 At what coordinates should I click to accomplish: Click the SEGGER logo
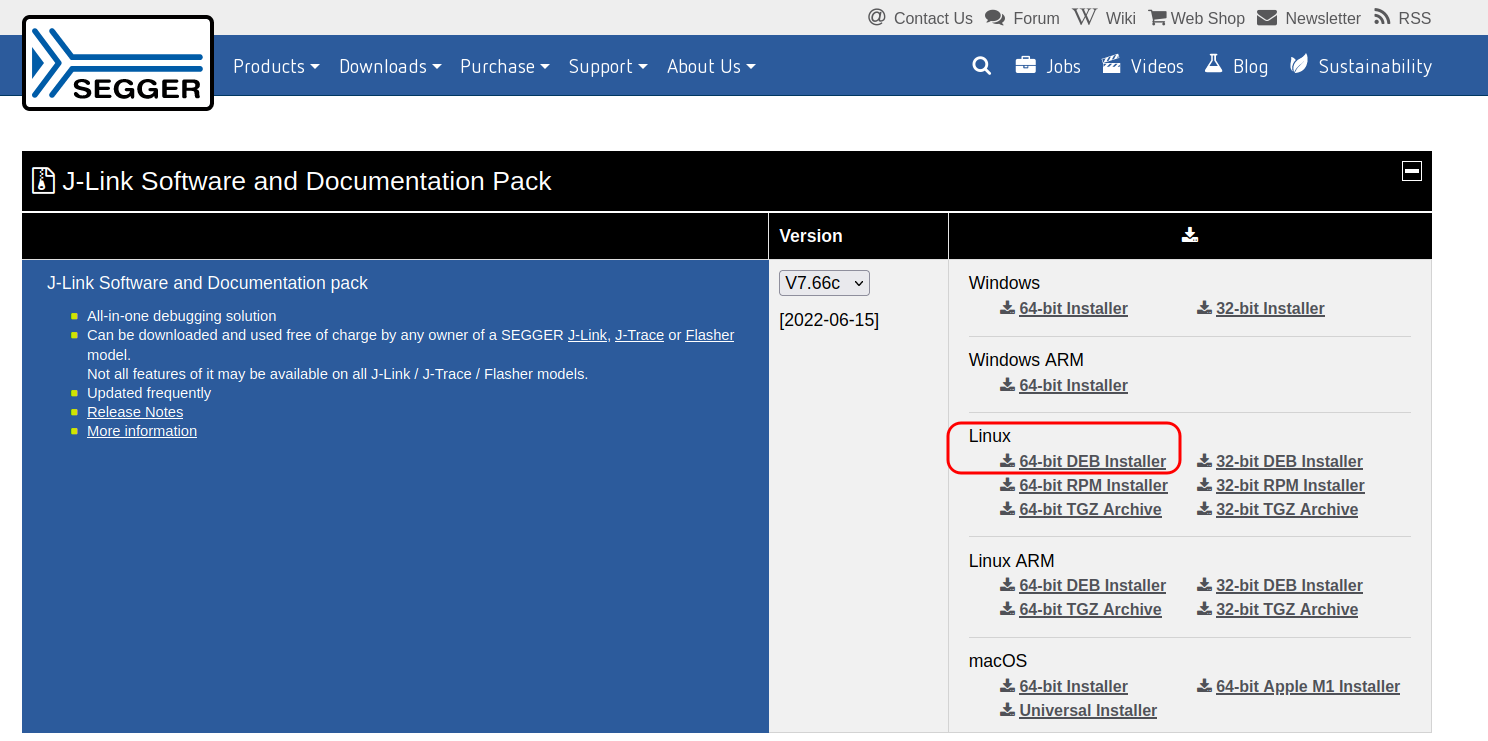point(118,62)
